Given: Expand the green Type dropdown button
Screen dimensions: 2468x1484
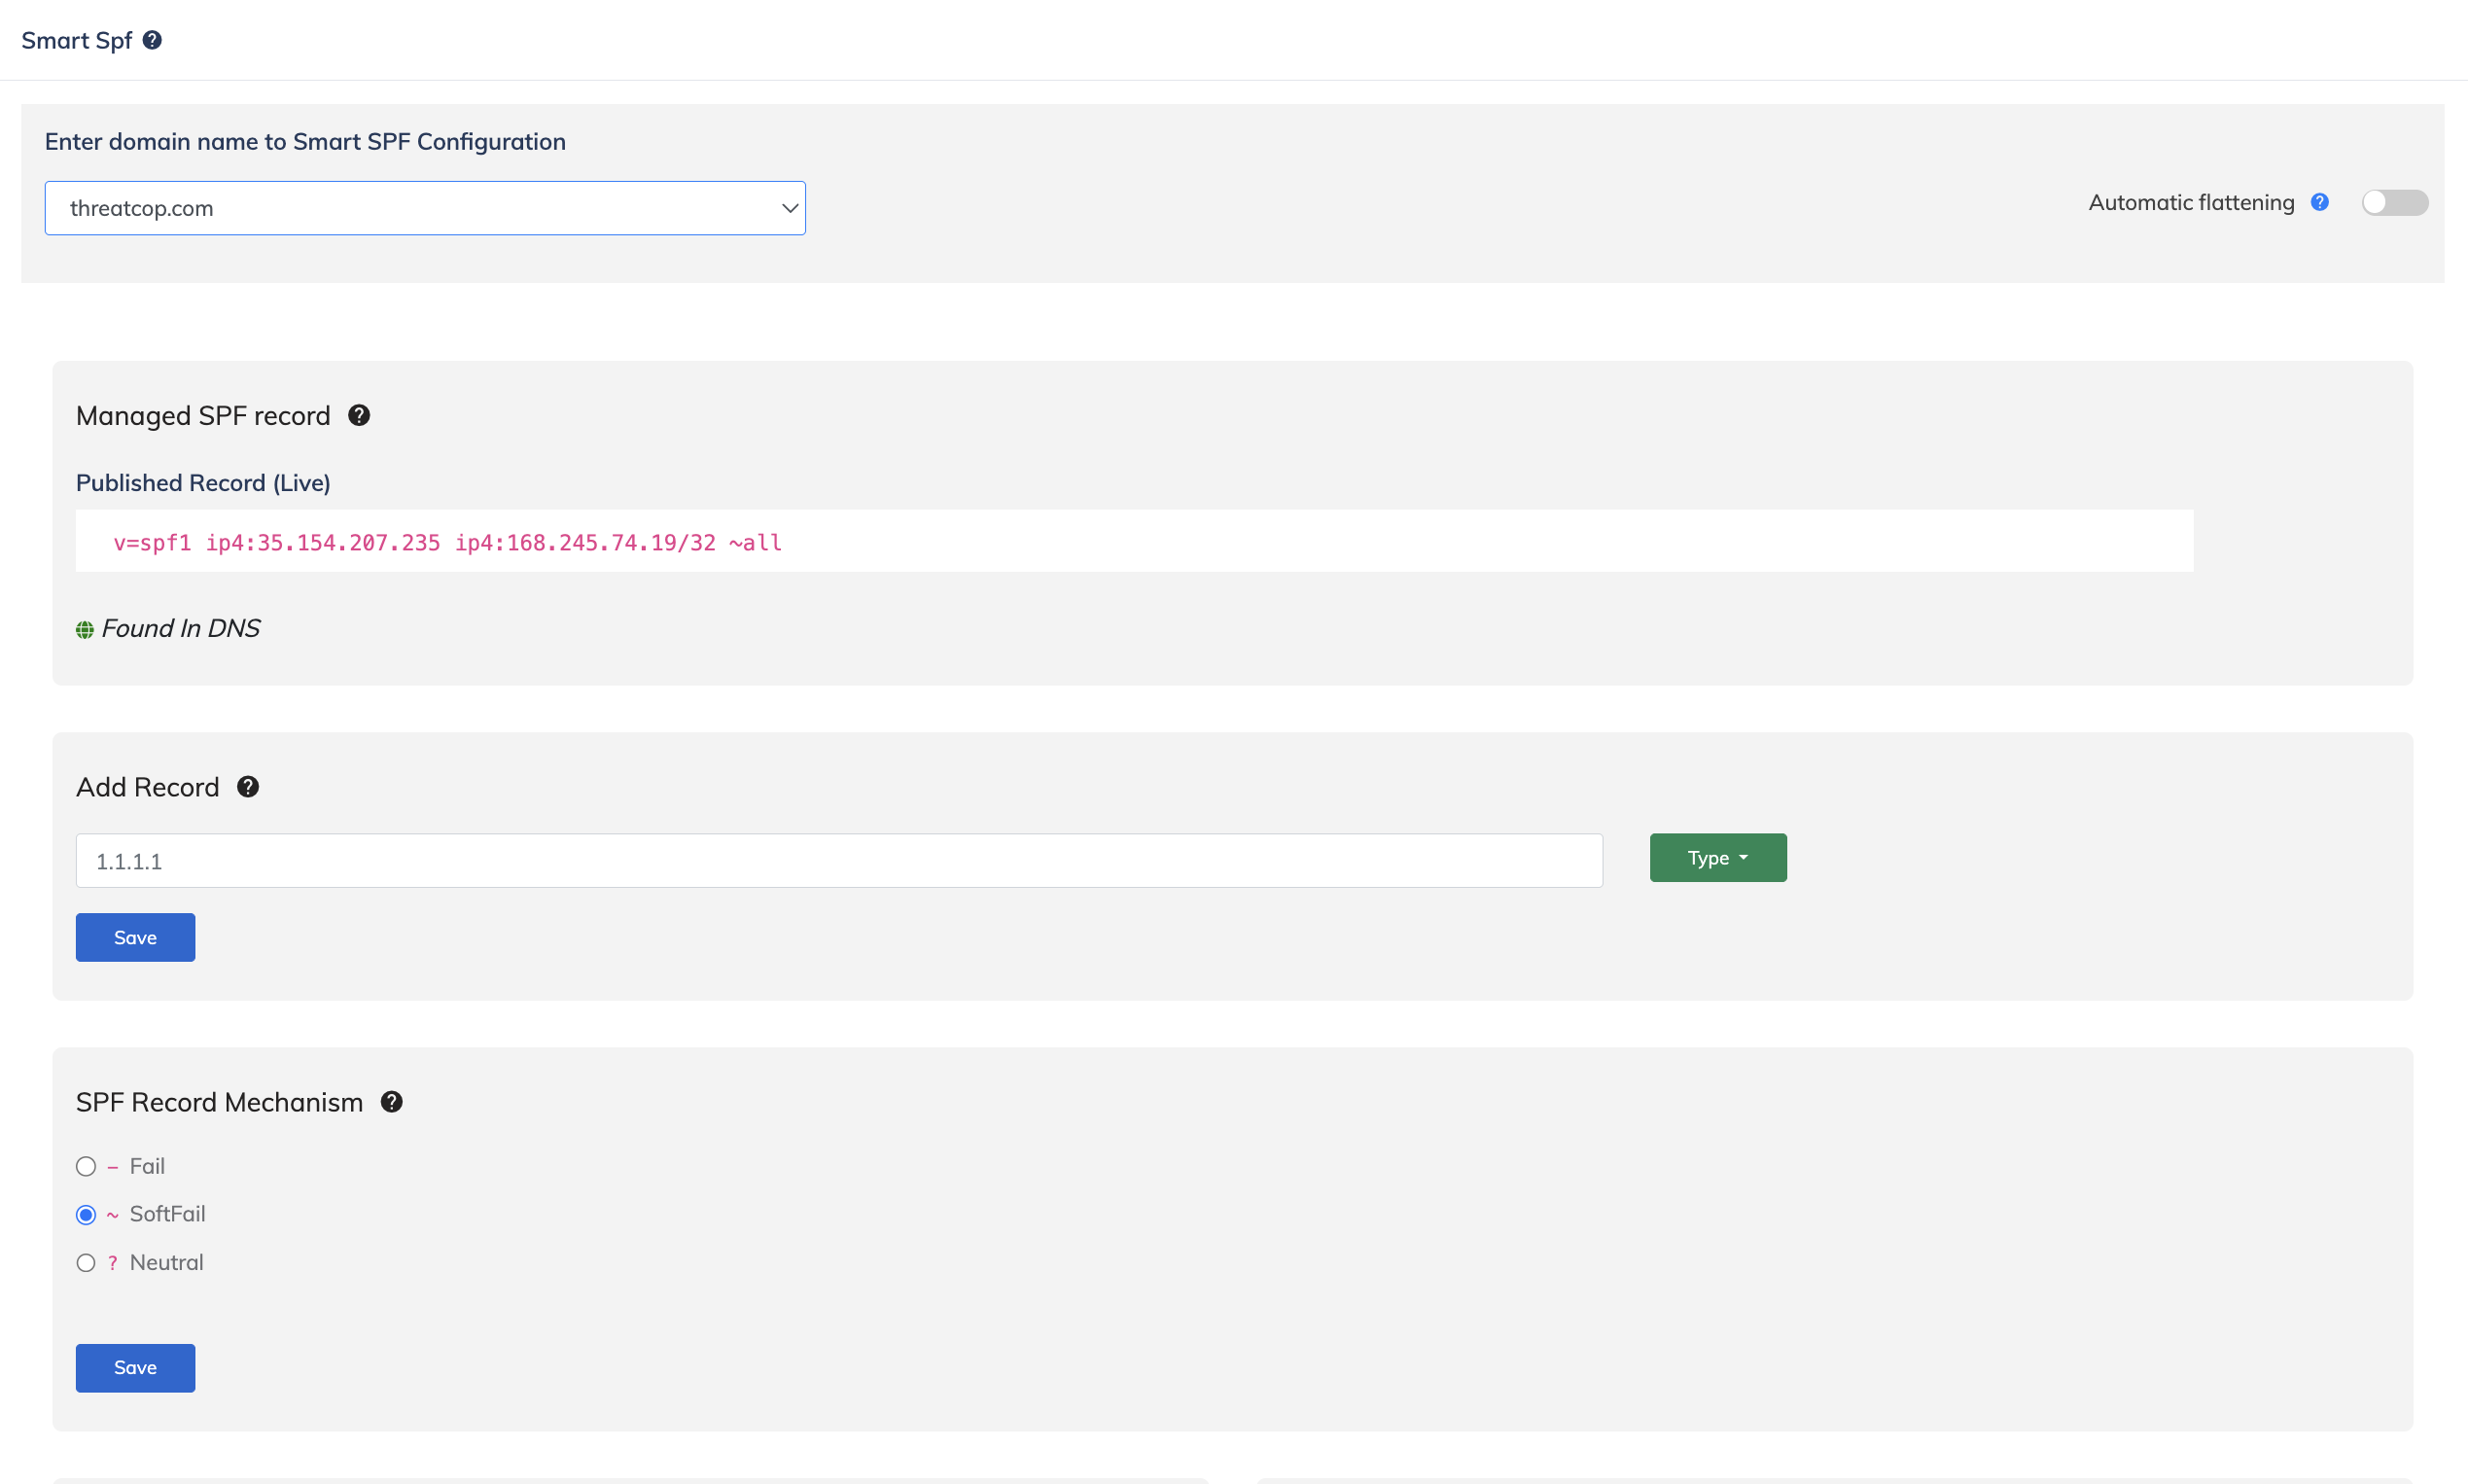Looking at the screenshot, I should (1717, 858).
